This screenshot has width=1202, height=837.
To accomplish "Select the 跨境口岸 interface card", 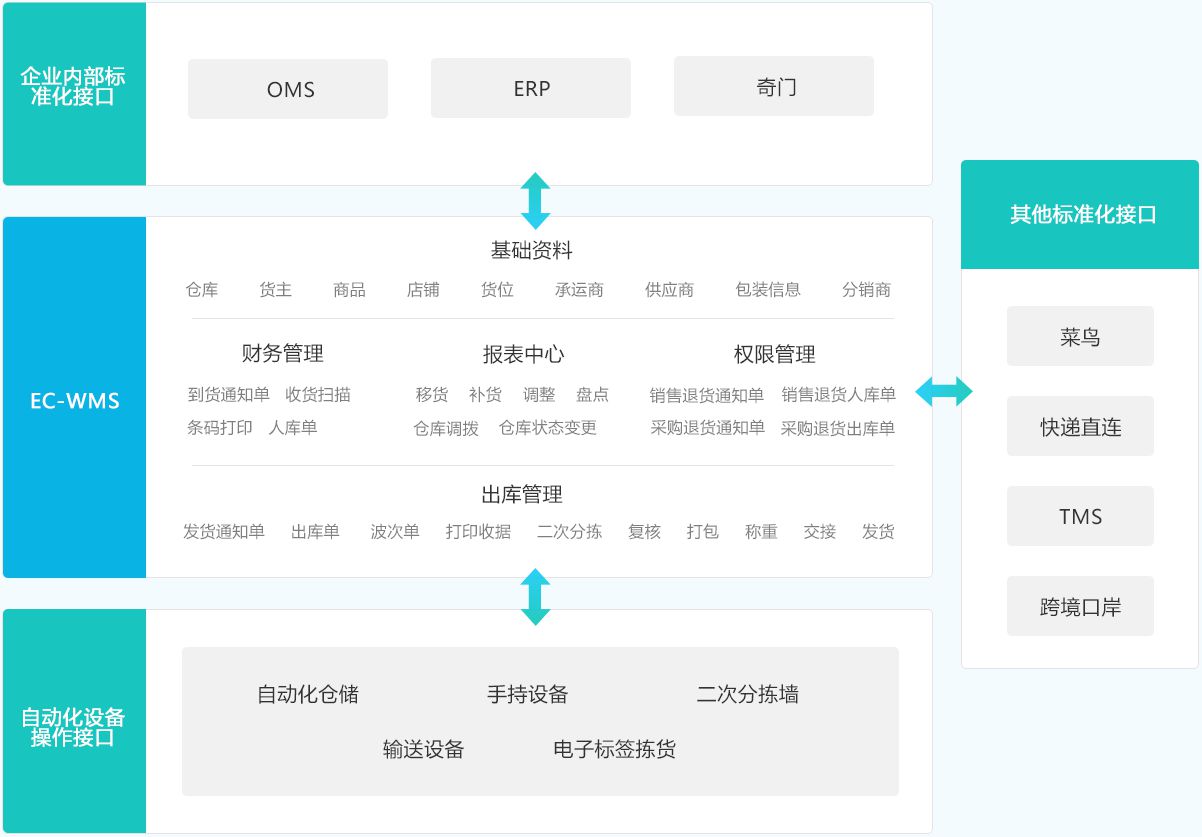I will click(x=1080, y=606).
